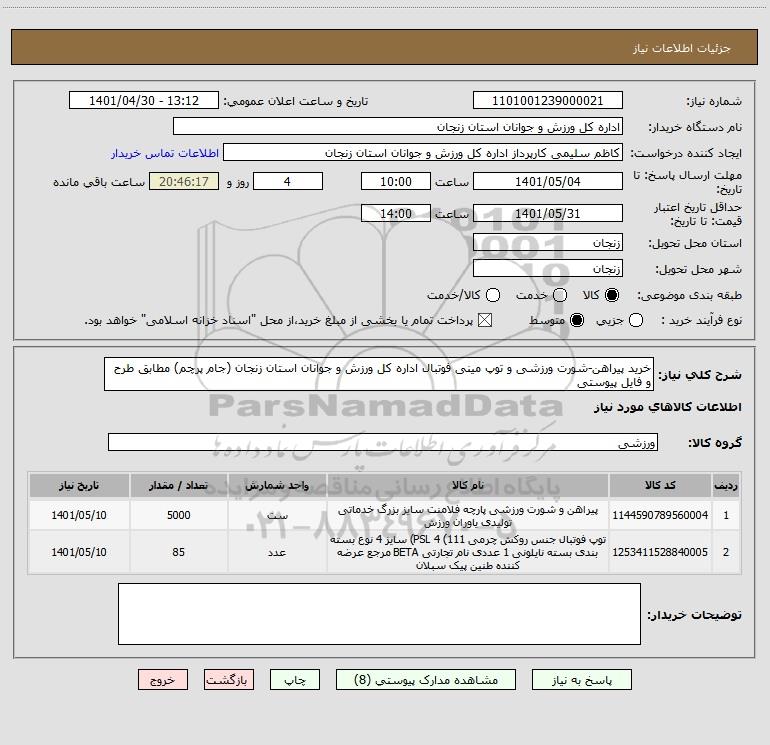Click the خروج exit button
The image size is (770, 745).
click(163, 680)
